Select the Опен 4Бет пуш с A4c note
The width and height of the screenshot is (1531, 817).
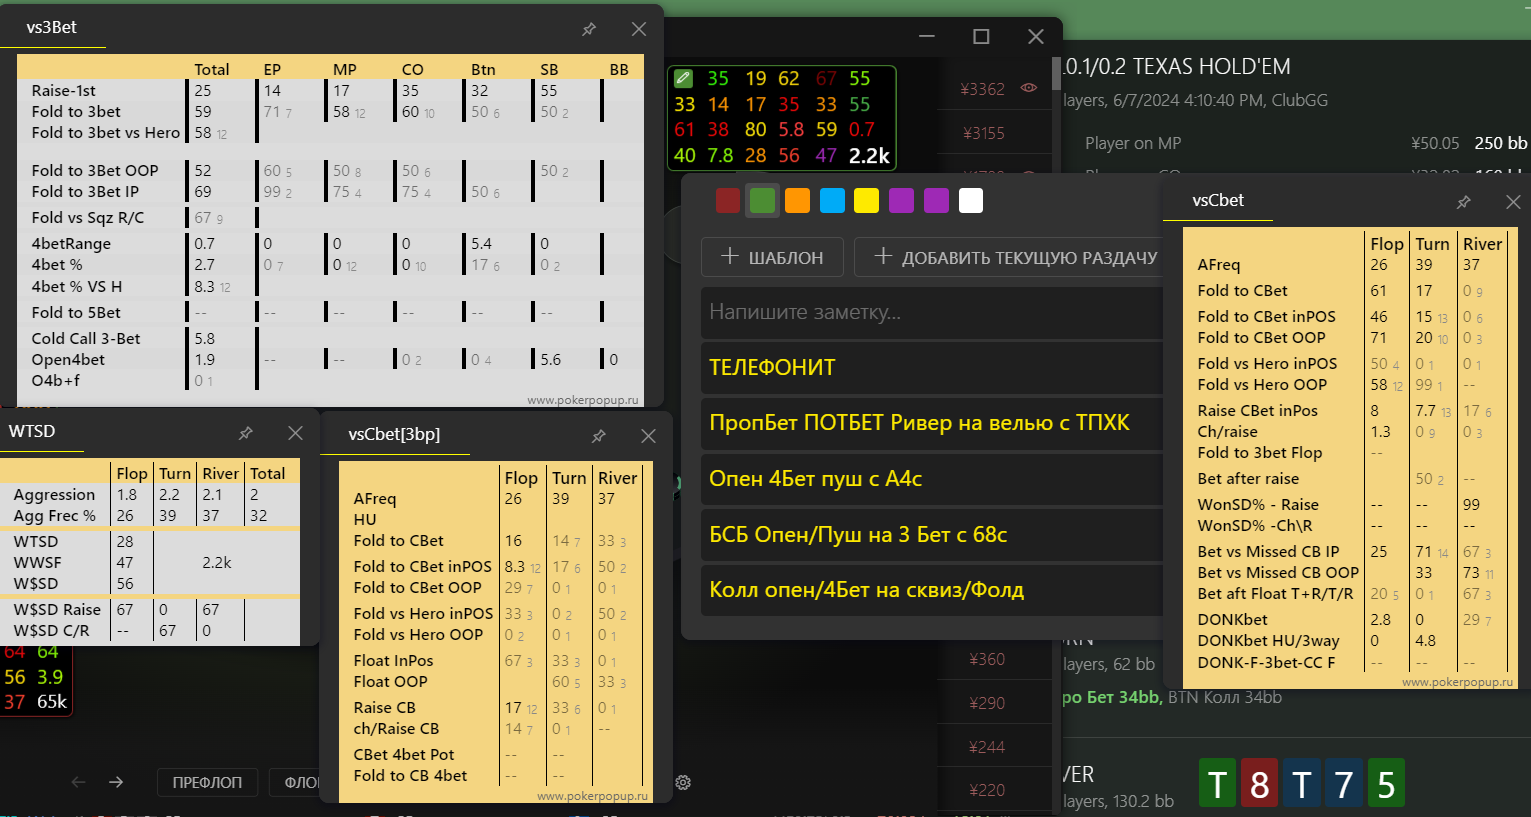tap(932, 479)
